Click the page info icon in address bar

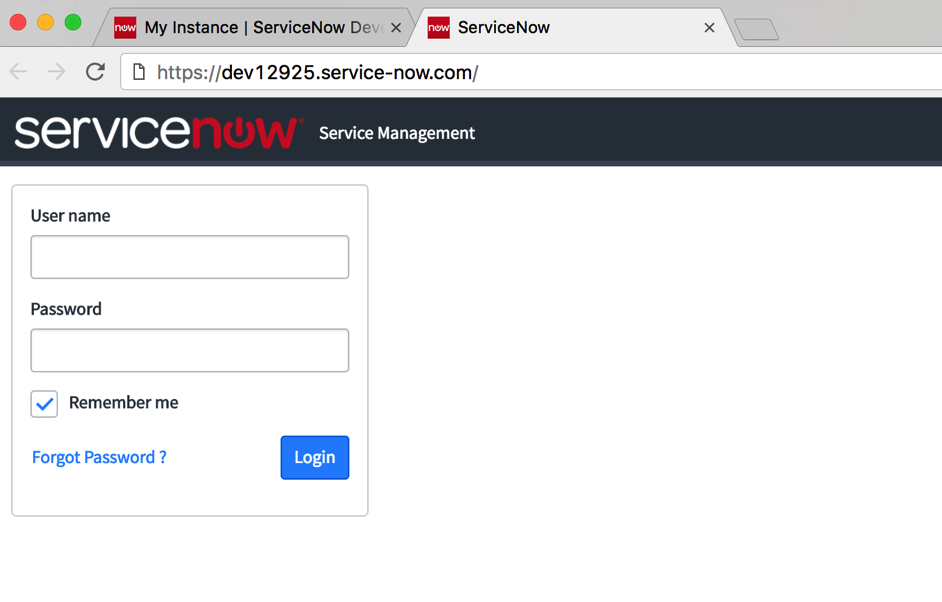[x=139, y=72]
